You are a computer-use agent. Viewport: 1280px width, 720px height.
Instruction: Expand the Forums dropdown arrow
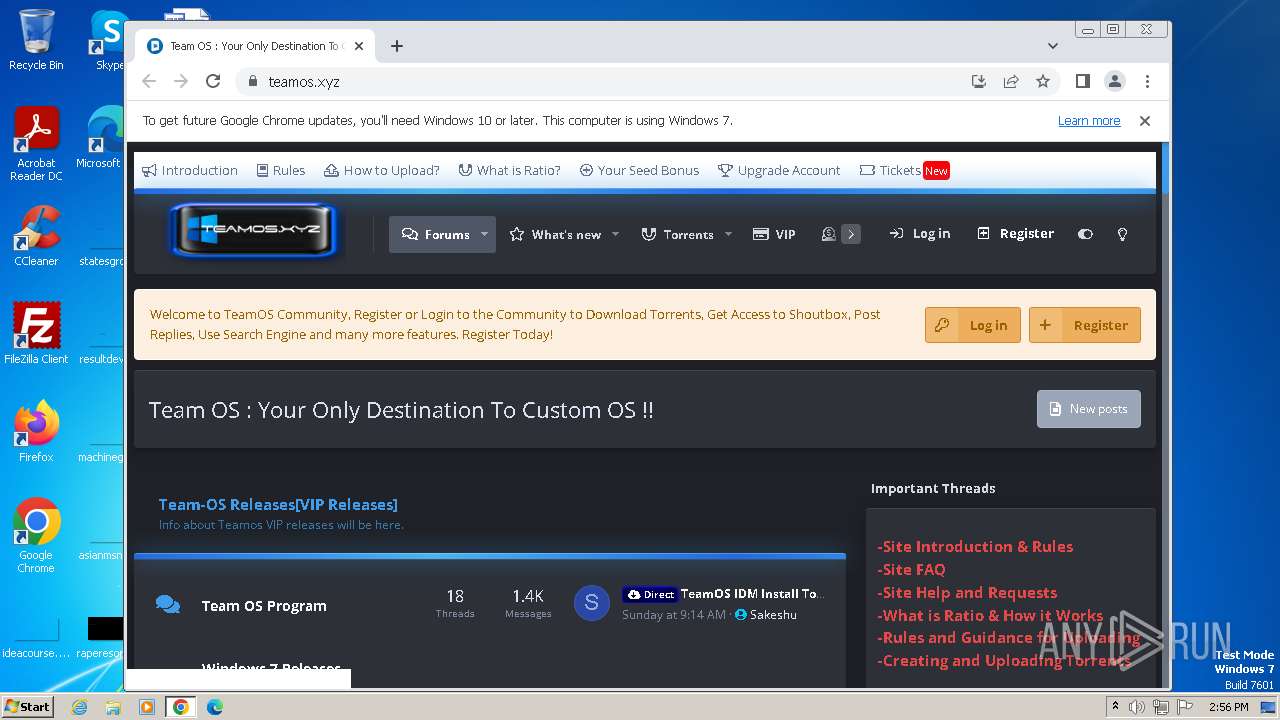tap(485, 234)
